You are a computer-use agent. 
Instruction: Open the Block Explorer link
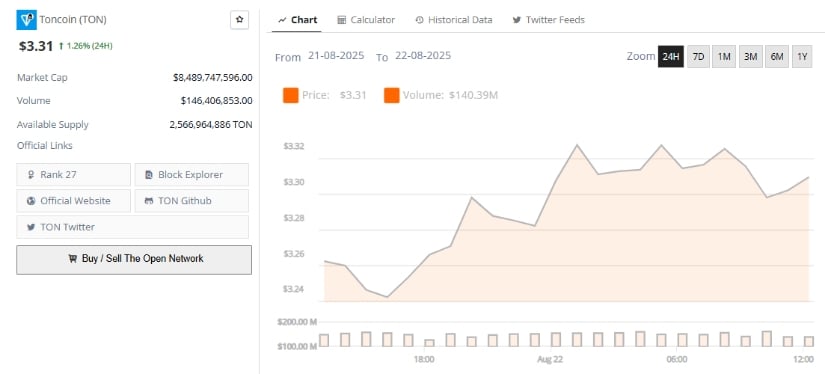192,175
